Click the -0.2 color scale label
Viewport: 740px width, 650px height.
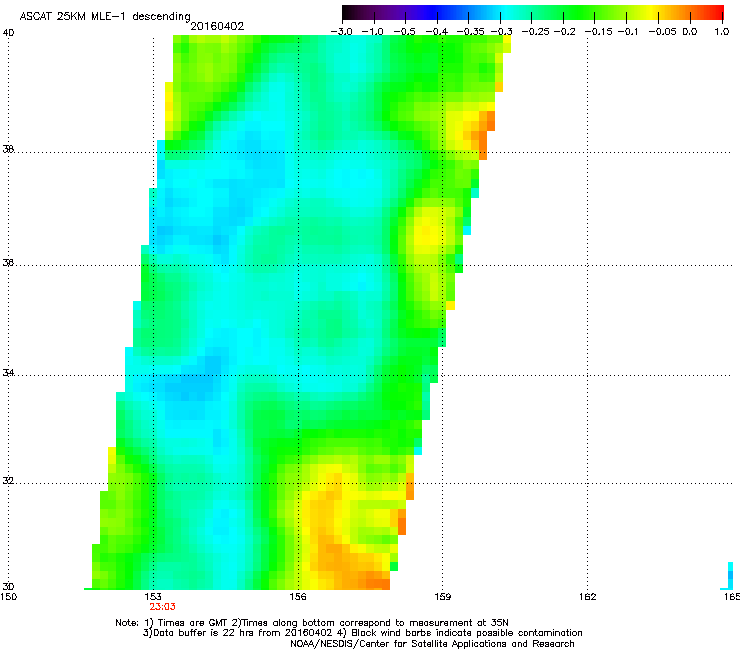tap(564, 32)
